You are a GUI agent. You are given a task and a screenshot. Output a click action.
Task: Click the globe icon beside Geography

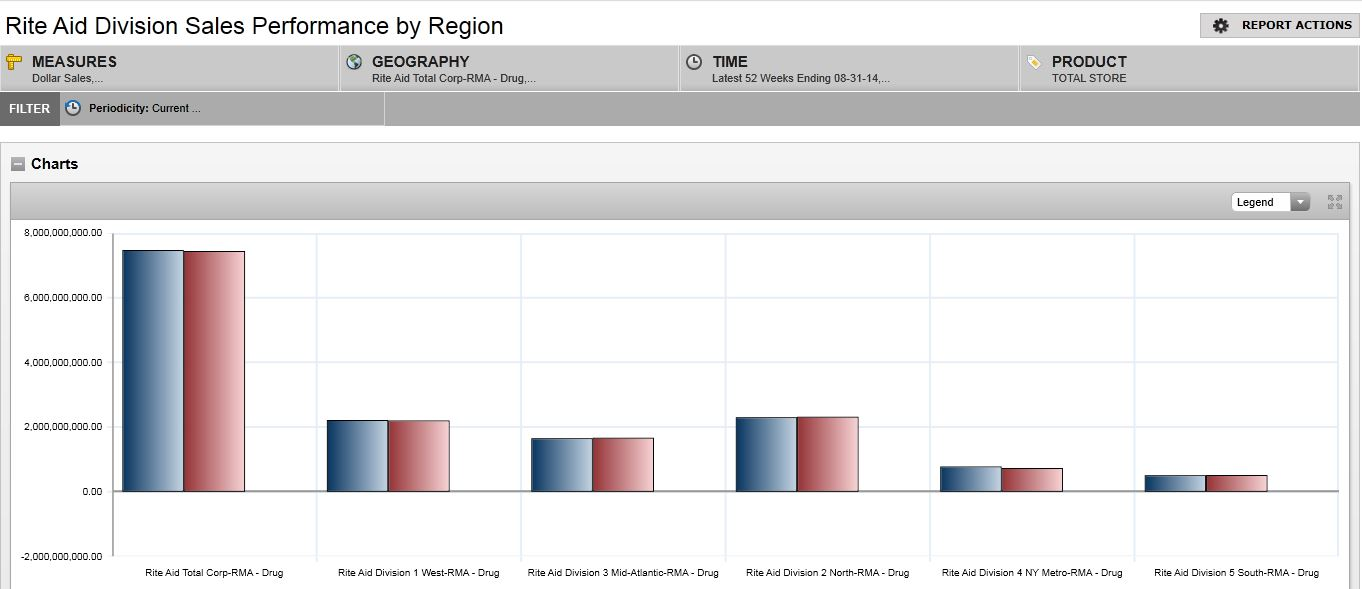354,62
